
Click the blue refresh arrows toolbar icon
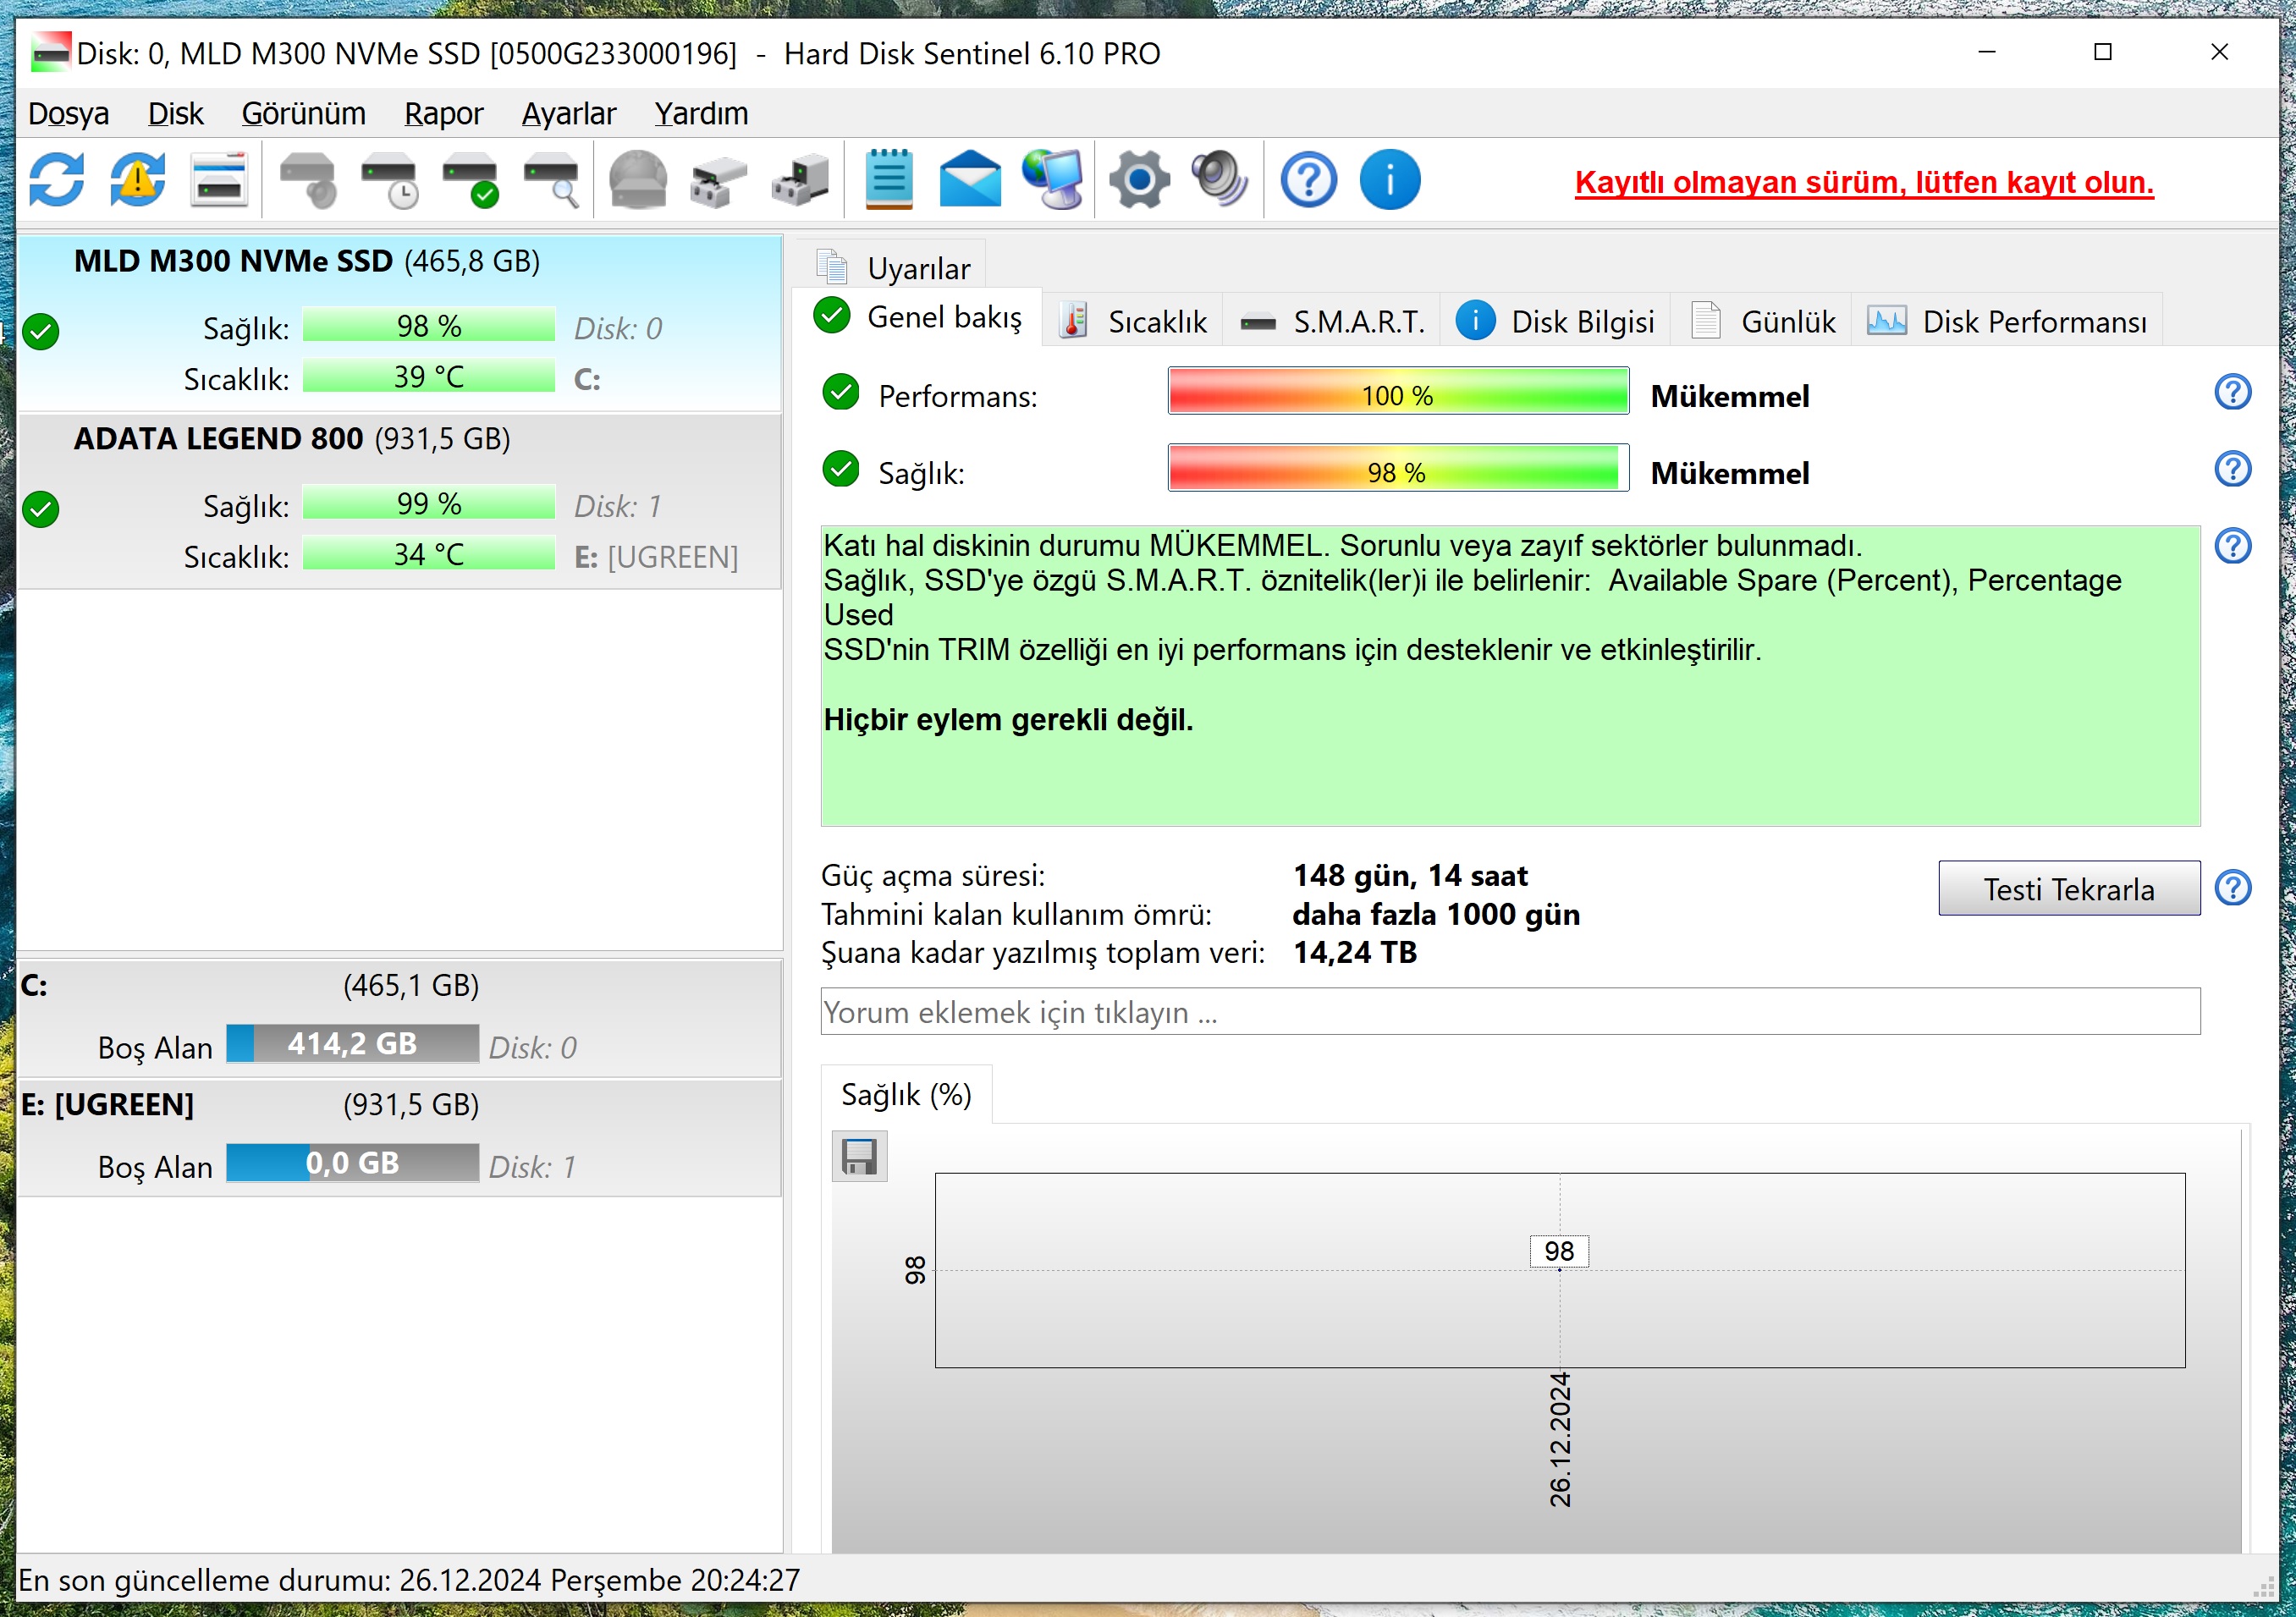coord(57,181)
